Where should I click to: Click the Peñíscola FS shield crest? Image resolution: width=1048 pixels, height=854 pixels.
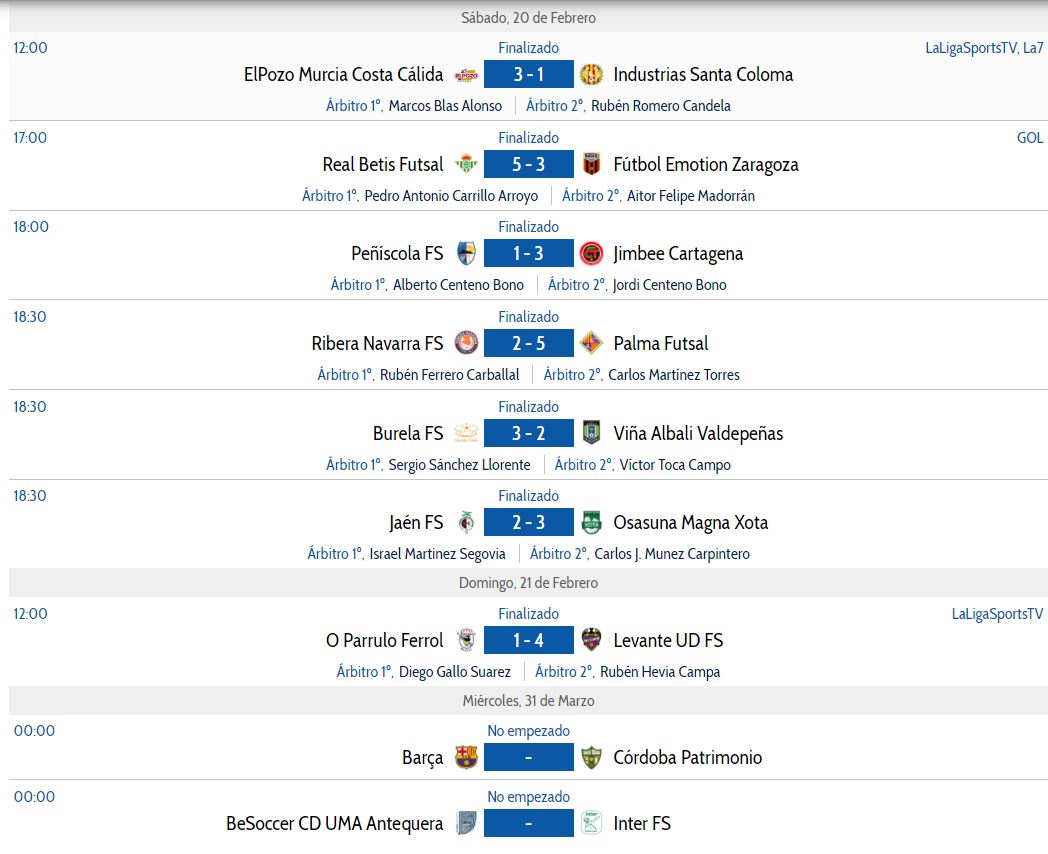click(467, 253)
